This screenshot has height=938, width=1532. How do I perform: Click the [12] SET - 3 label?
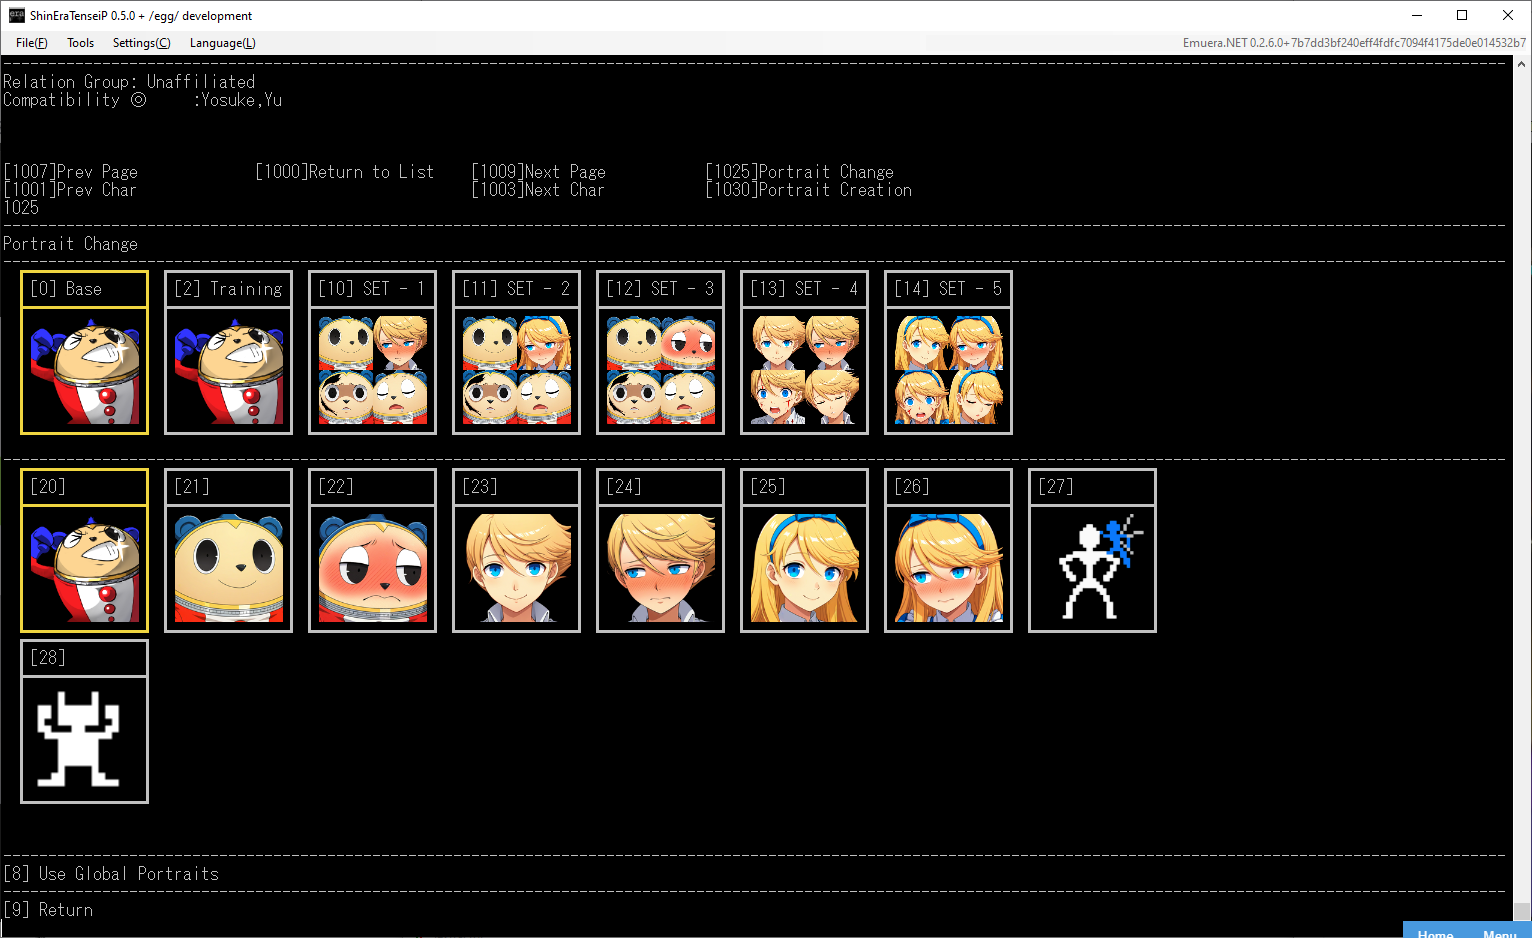(x=660, y=289)
